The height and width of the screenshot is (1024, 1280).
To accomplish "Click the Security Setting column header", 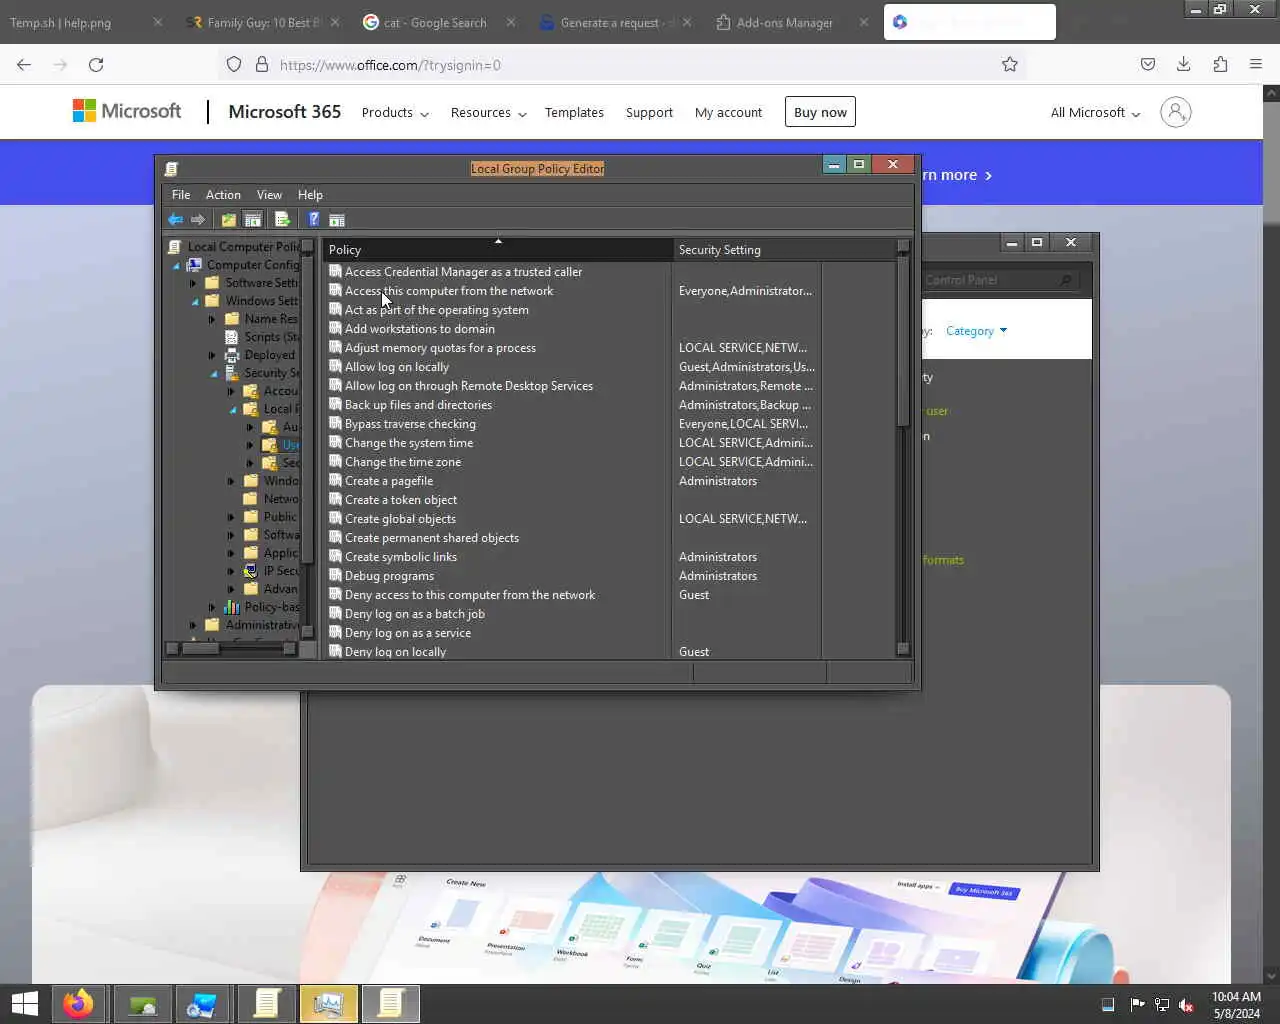I will click(x=784, y=250).
